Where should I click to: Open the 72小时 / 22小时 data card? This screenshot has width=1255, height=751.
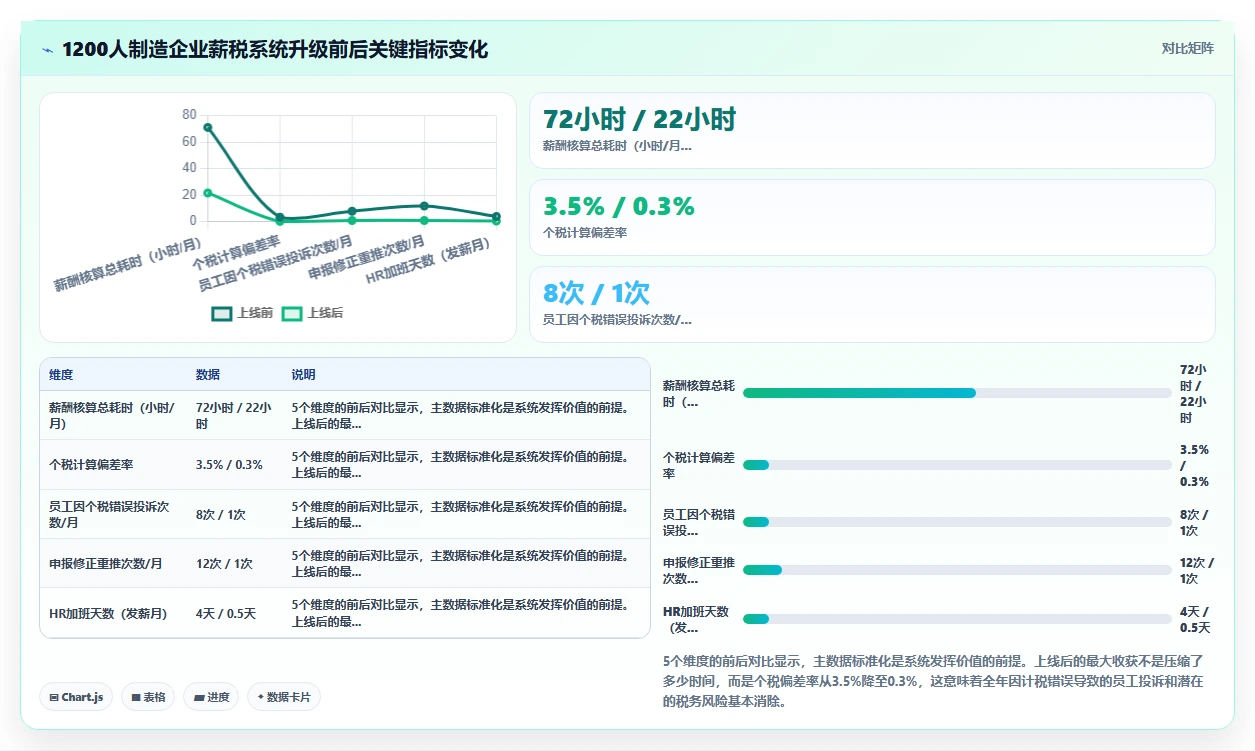(872, 130)
